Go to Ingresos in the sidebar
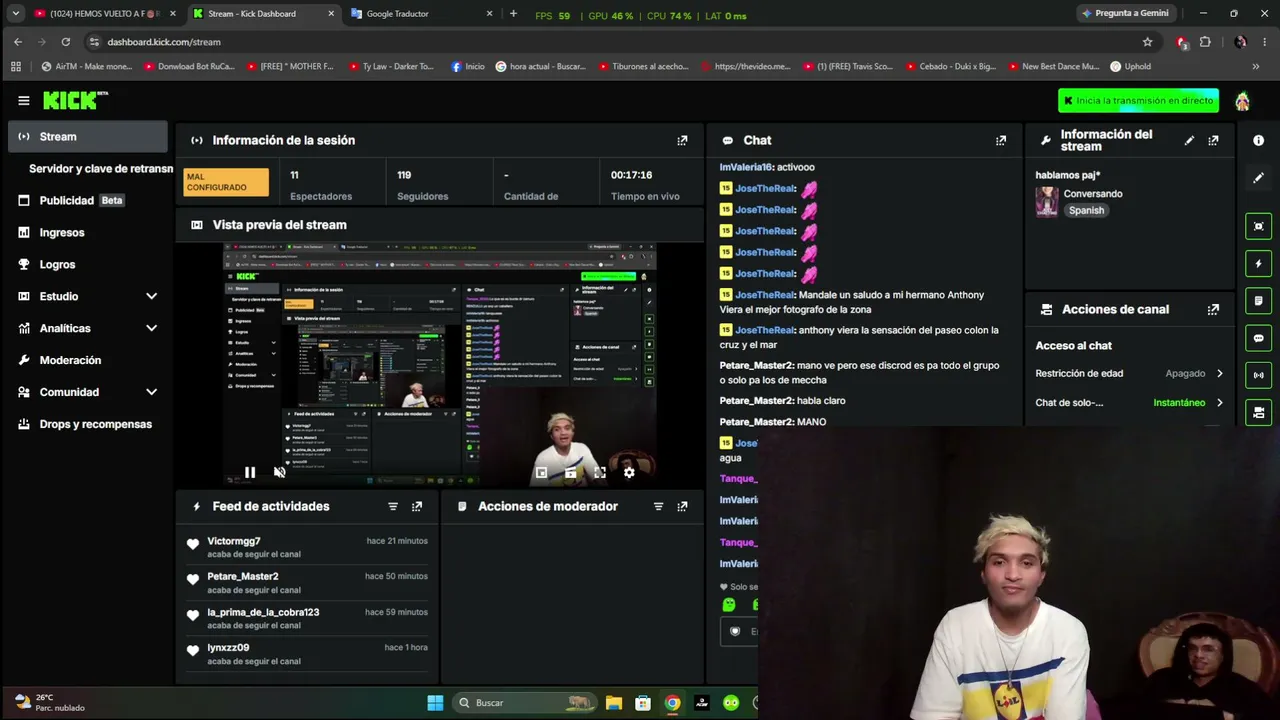Image resolution: width=1280 pixels, height=720 pixels. pyautogui.click(x=88, y=233)
